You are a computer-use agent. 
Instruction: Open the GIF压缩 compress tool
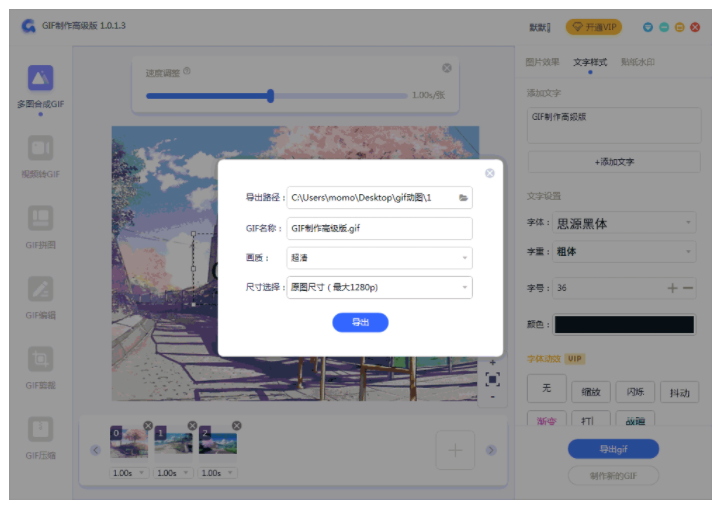click(x=40, y=438)
